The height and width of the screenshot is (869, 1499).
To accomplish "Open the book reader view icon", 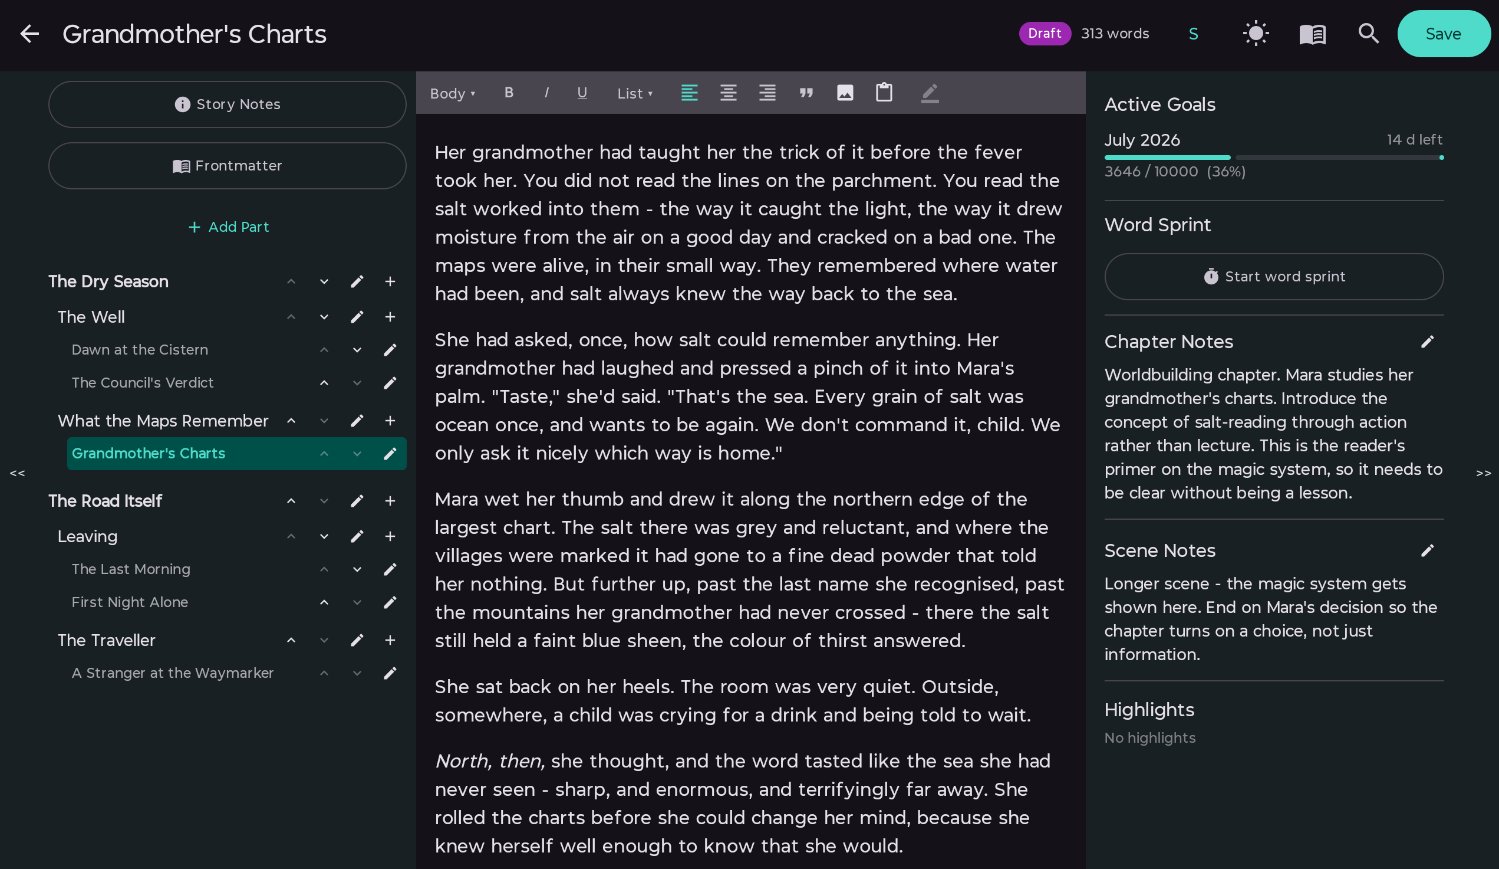I will click(x=1312, y=34).
